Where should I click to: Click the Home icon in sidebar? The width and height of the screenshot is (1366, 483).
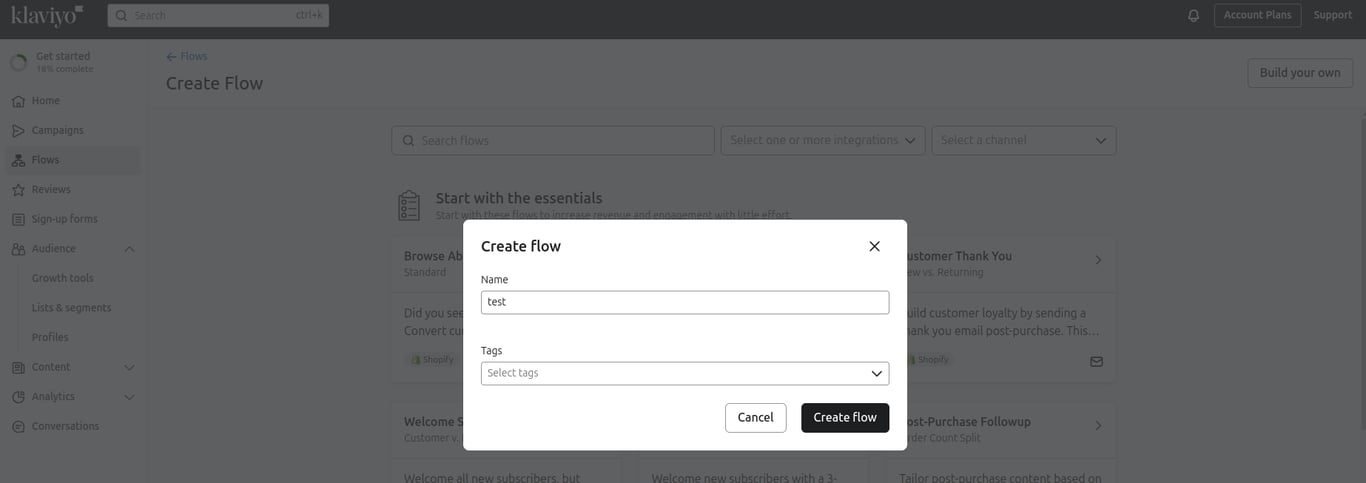18,101
